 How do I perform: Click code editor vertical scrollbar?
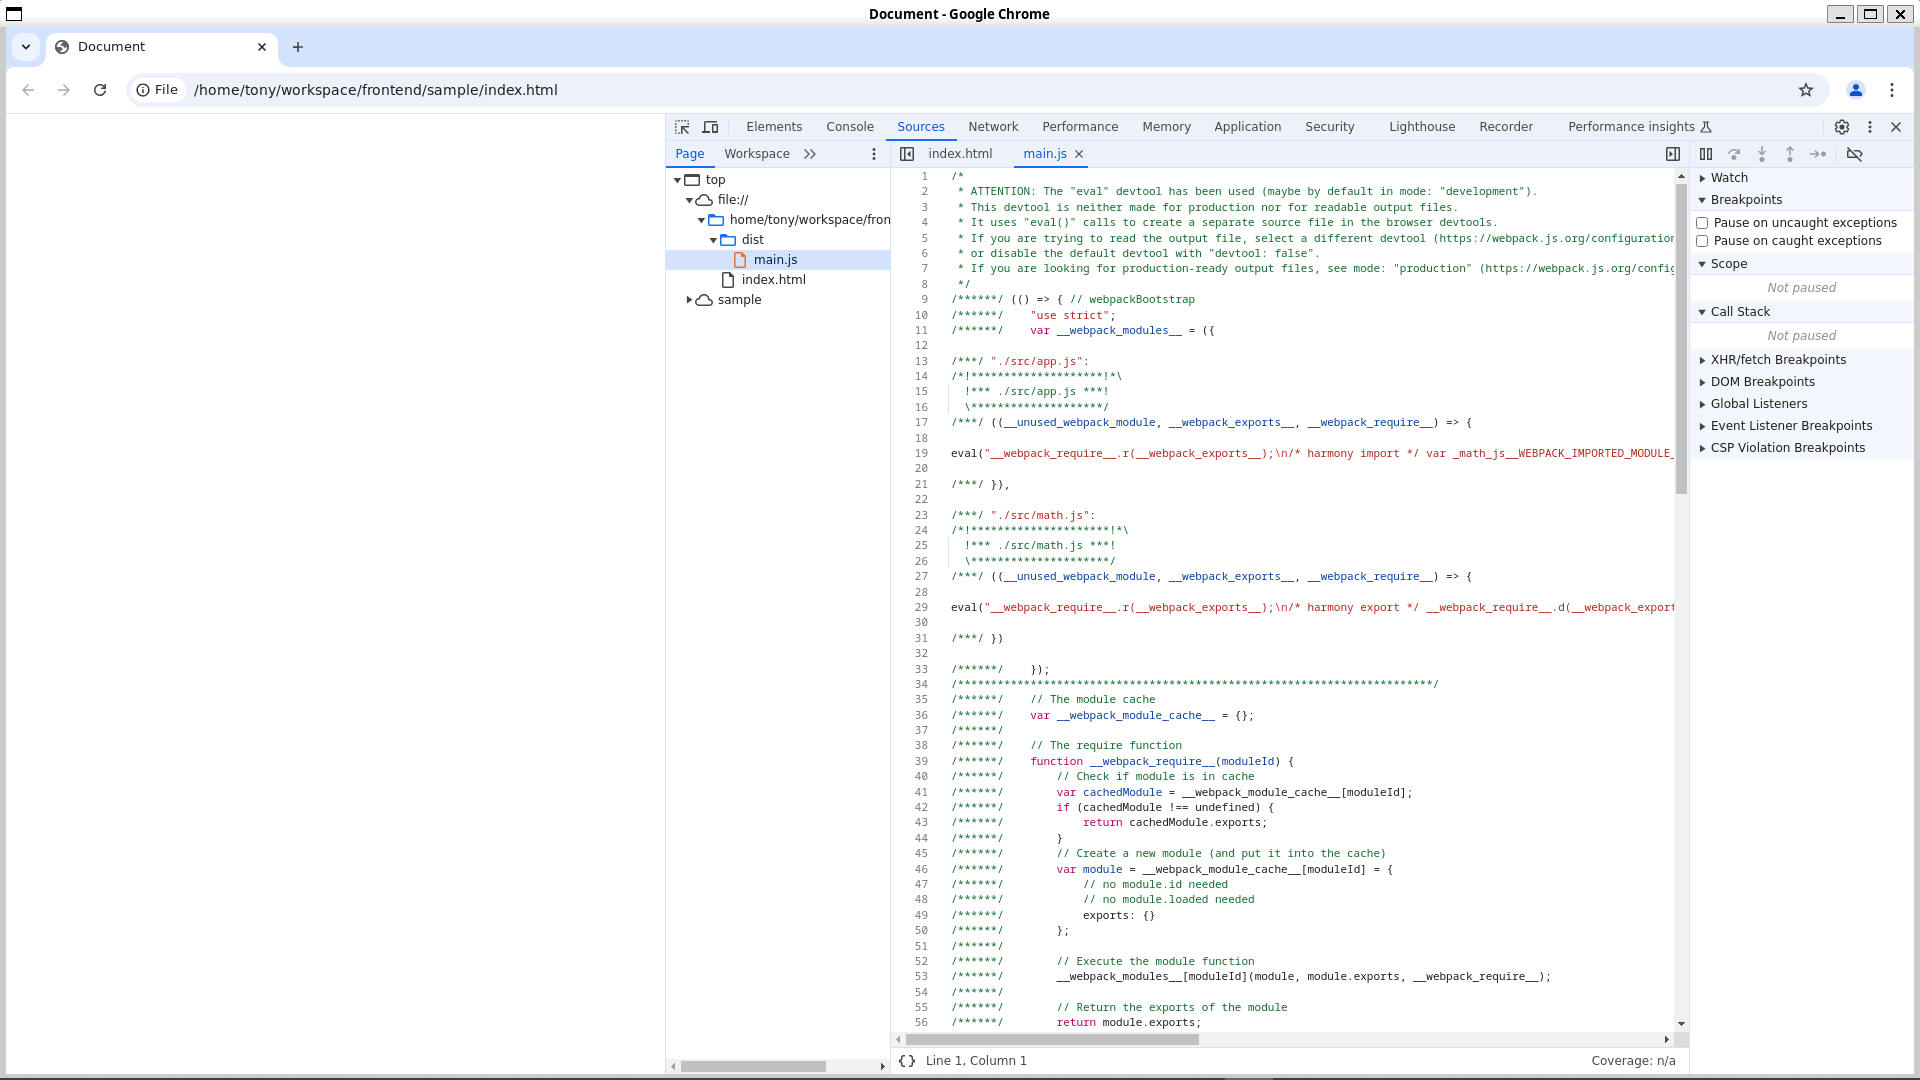click(x=1681, y=339)
